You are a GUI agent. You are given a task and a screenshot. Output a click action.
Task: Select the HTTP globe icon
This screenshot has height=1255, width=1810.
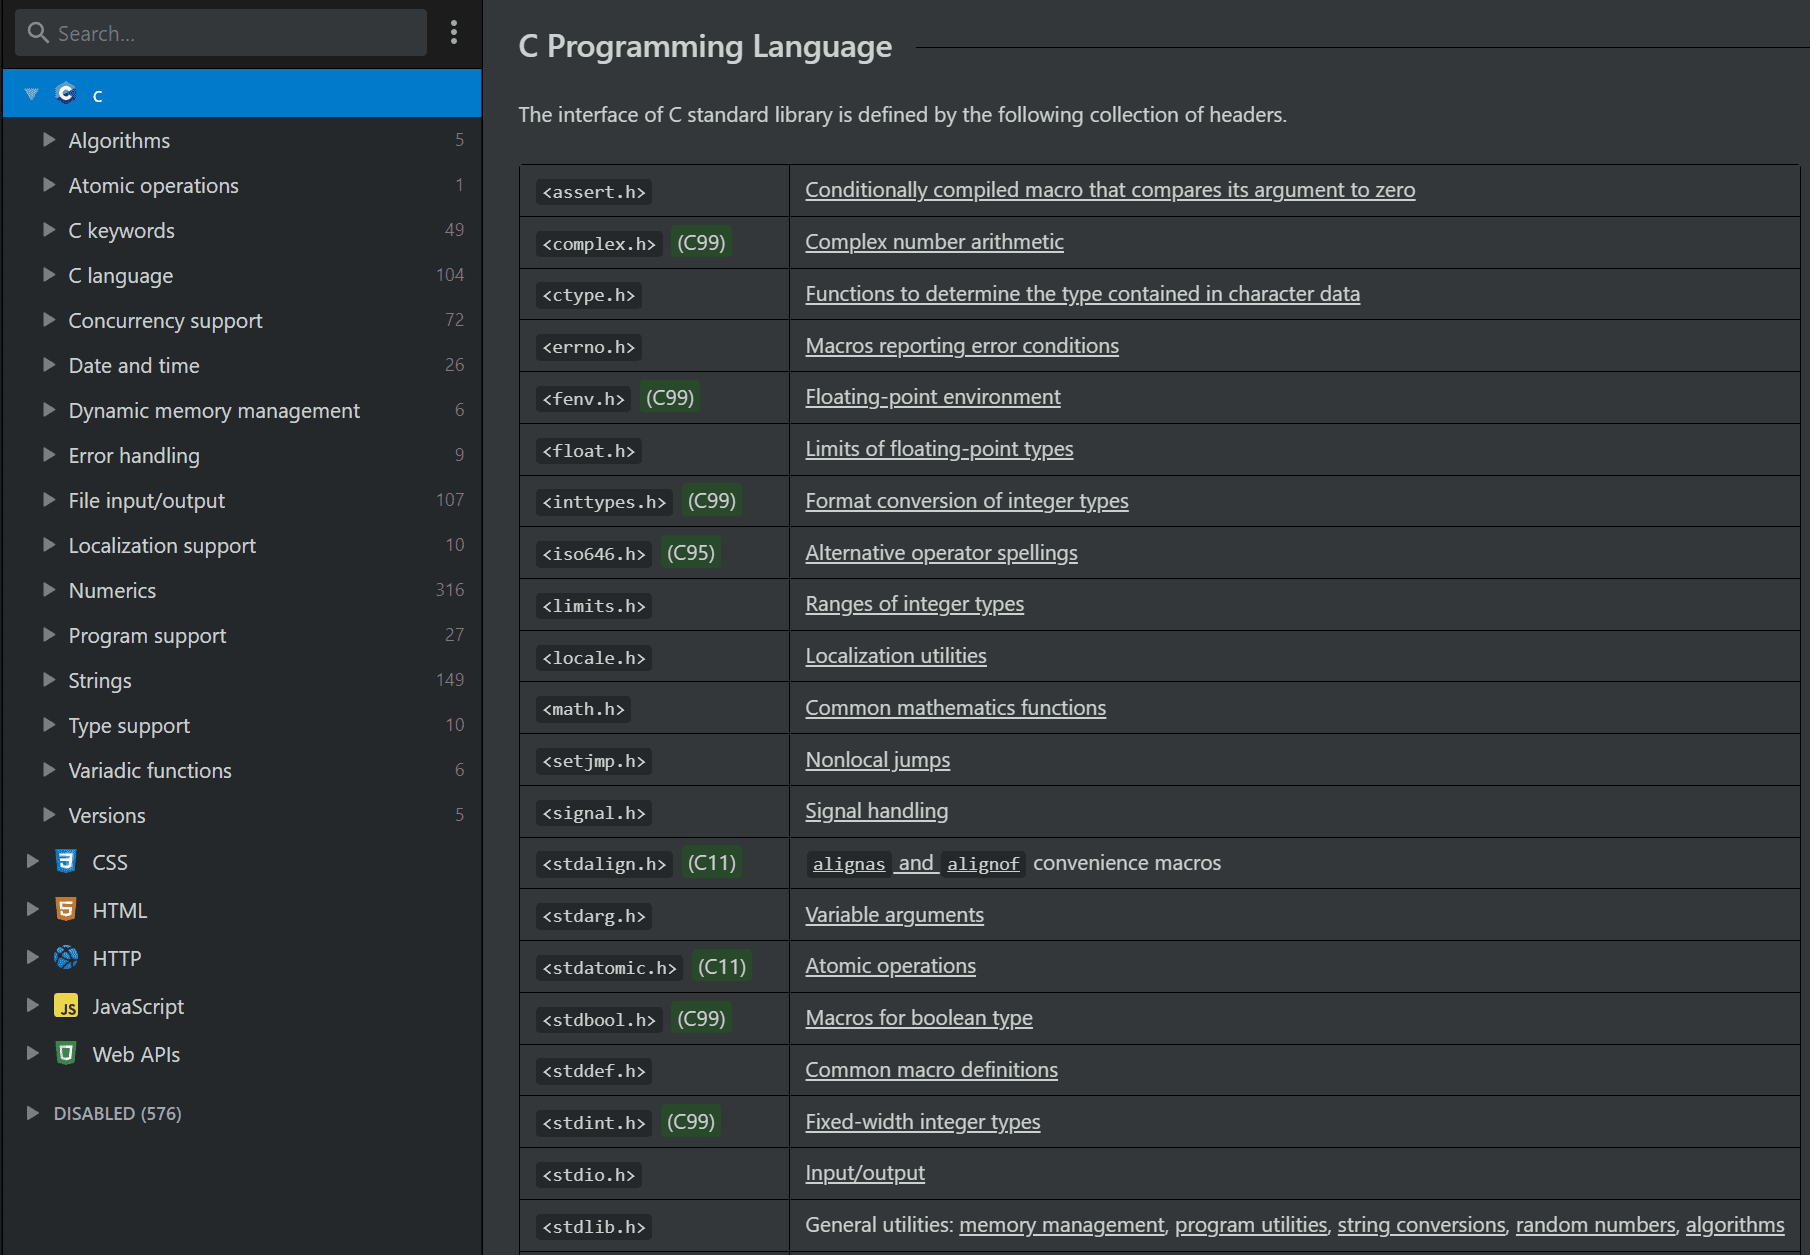click(x=65, y=957)
